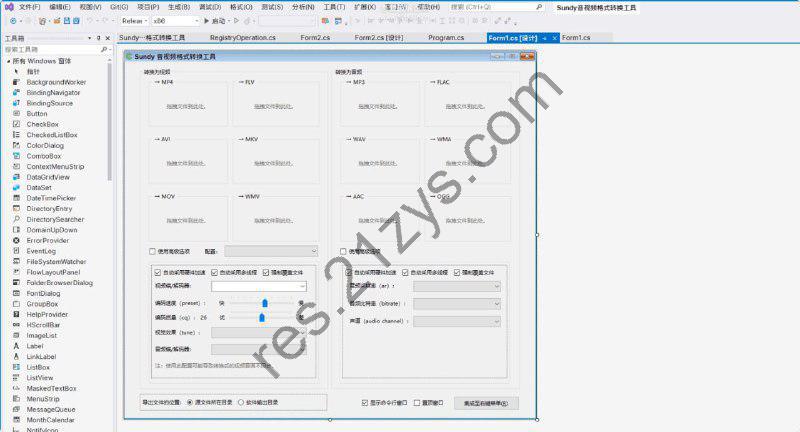The height and width of the screenshot is (432, 800).
Task: Open the 文件(F) menu
Action: (x=29, y=7)
